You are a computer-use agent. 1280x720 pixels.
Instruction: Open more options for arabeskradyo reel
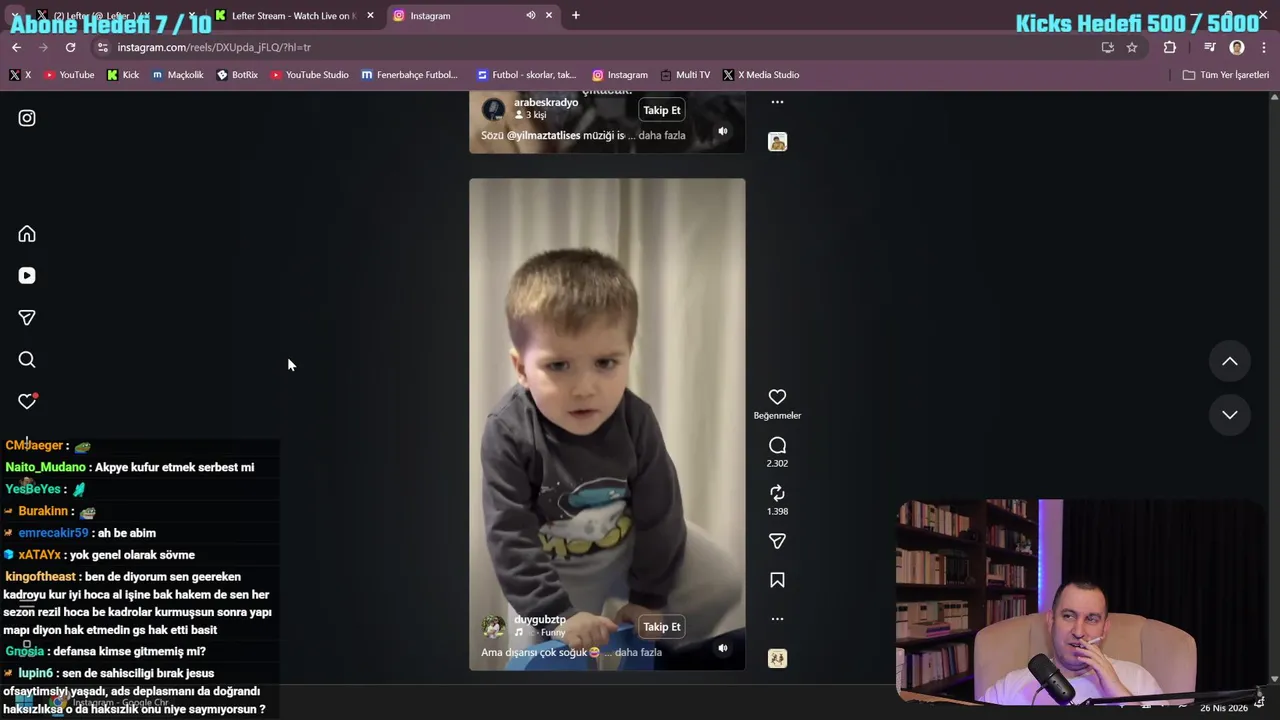pos(777,102)
